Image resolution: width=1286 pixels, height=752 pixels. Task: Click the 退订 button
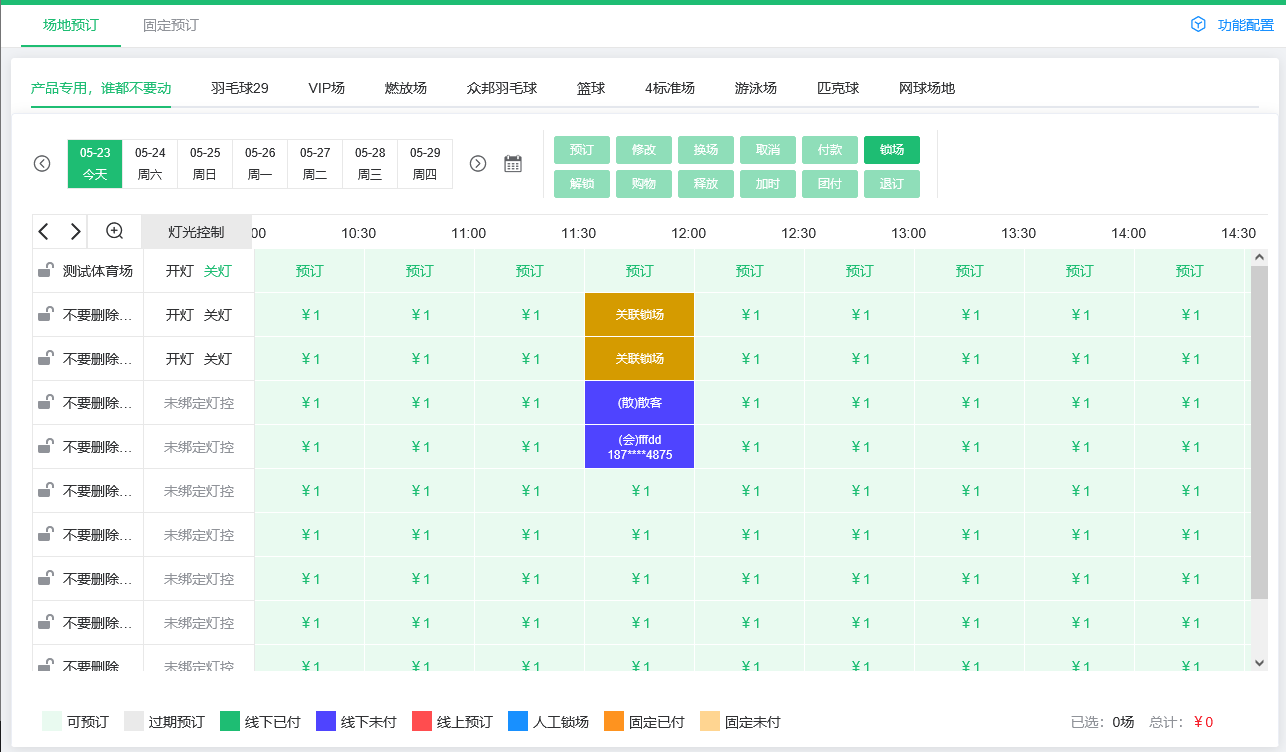click(x=892, y=184)
